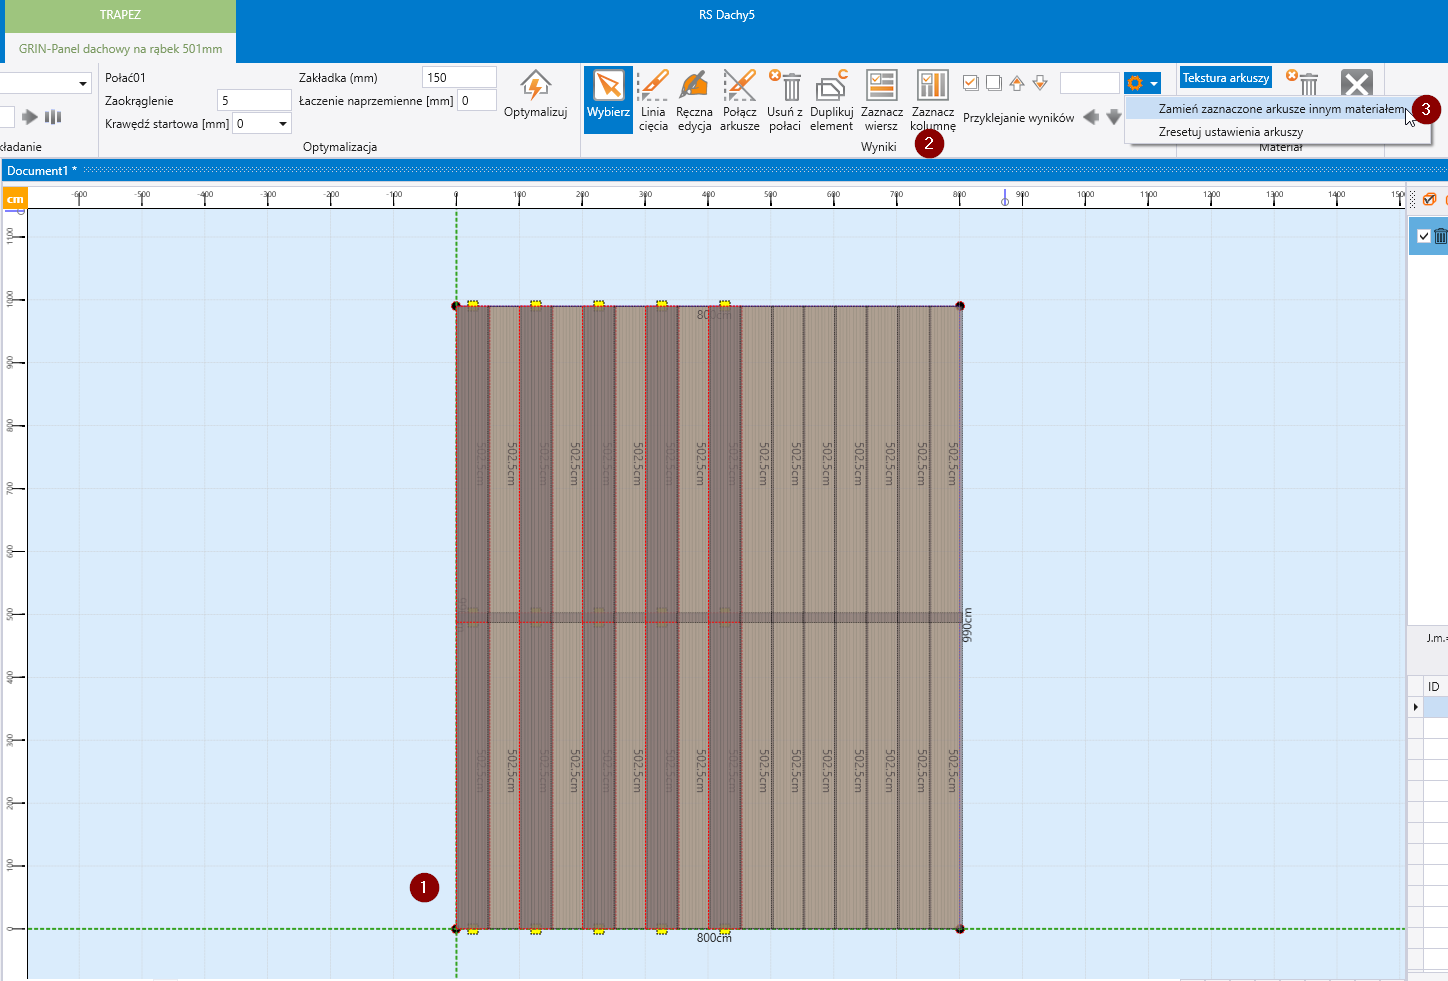Click the Zakładka (mm) input field
The height and width of the screenshot is (981, 1448).
coord(459,78)
